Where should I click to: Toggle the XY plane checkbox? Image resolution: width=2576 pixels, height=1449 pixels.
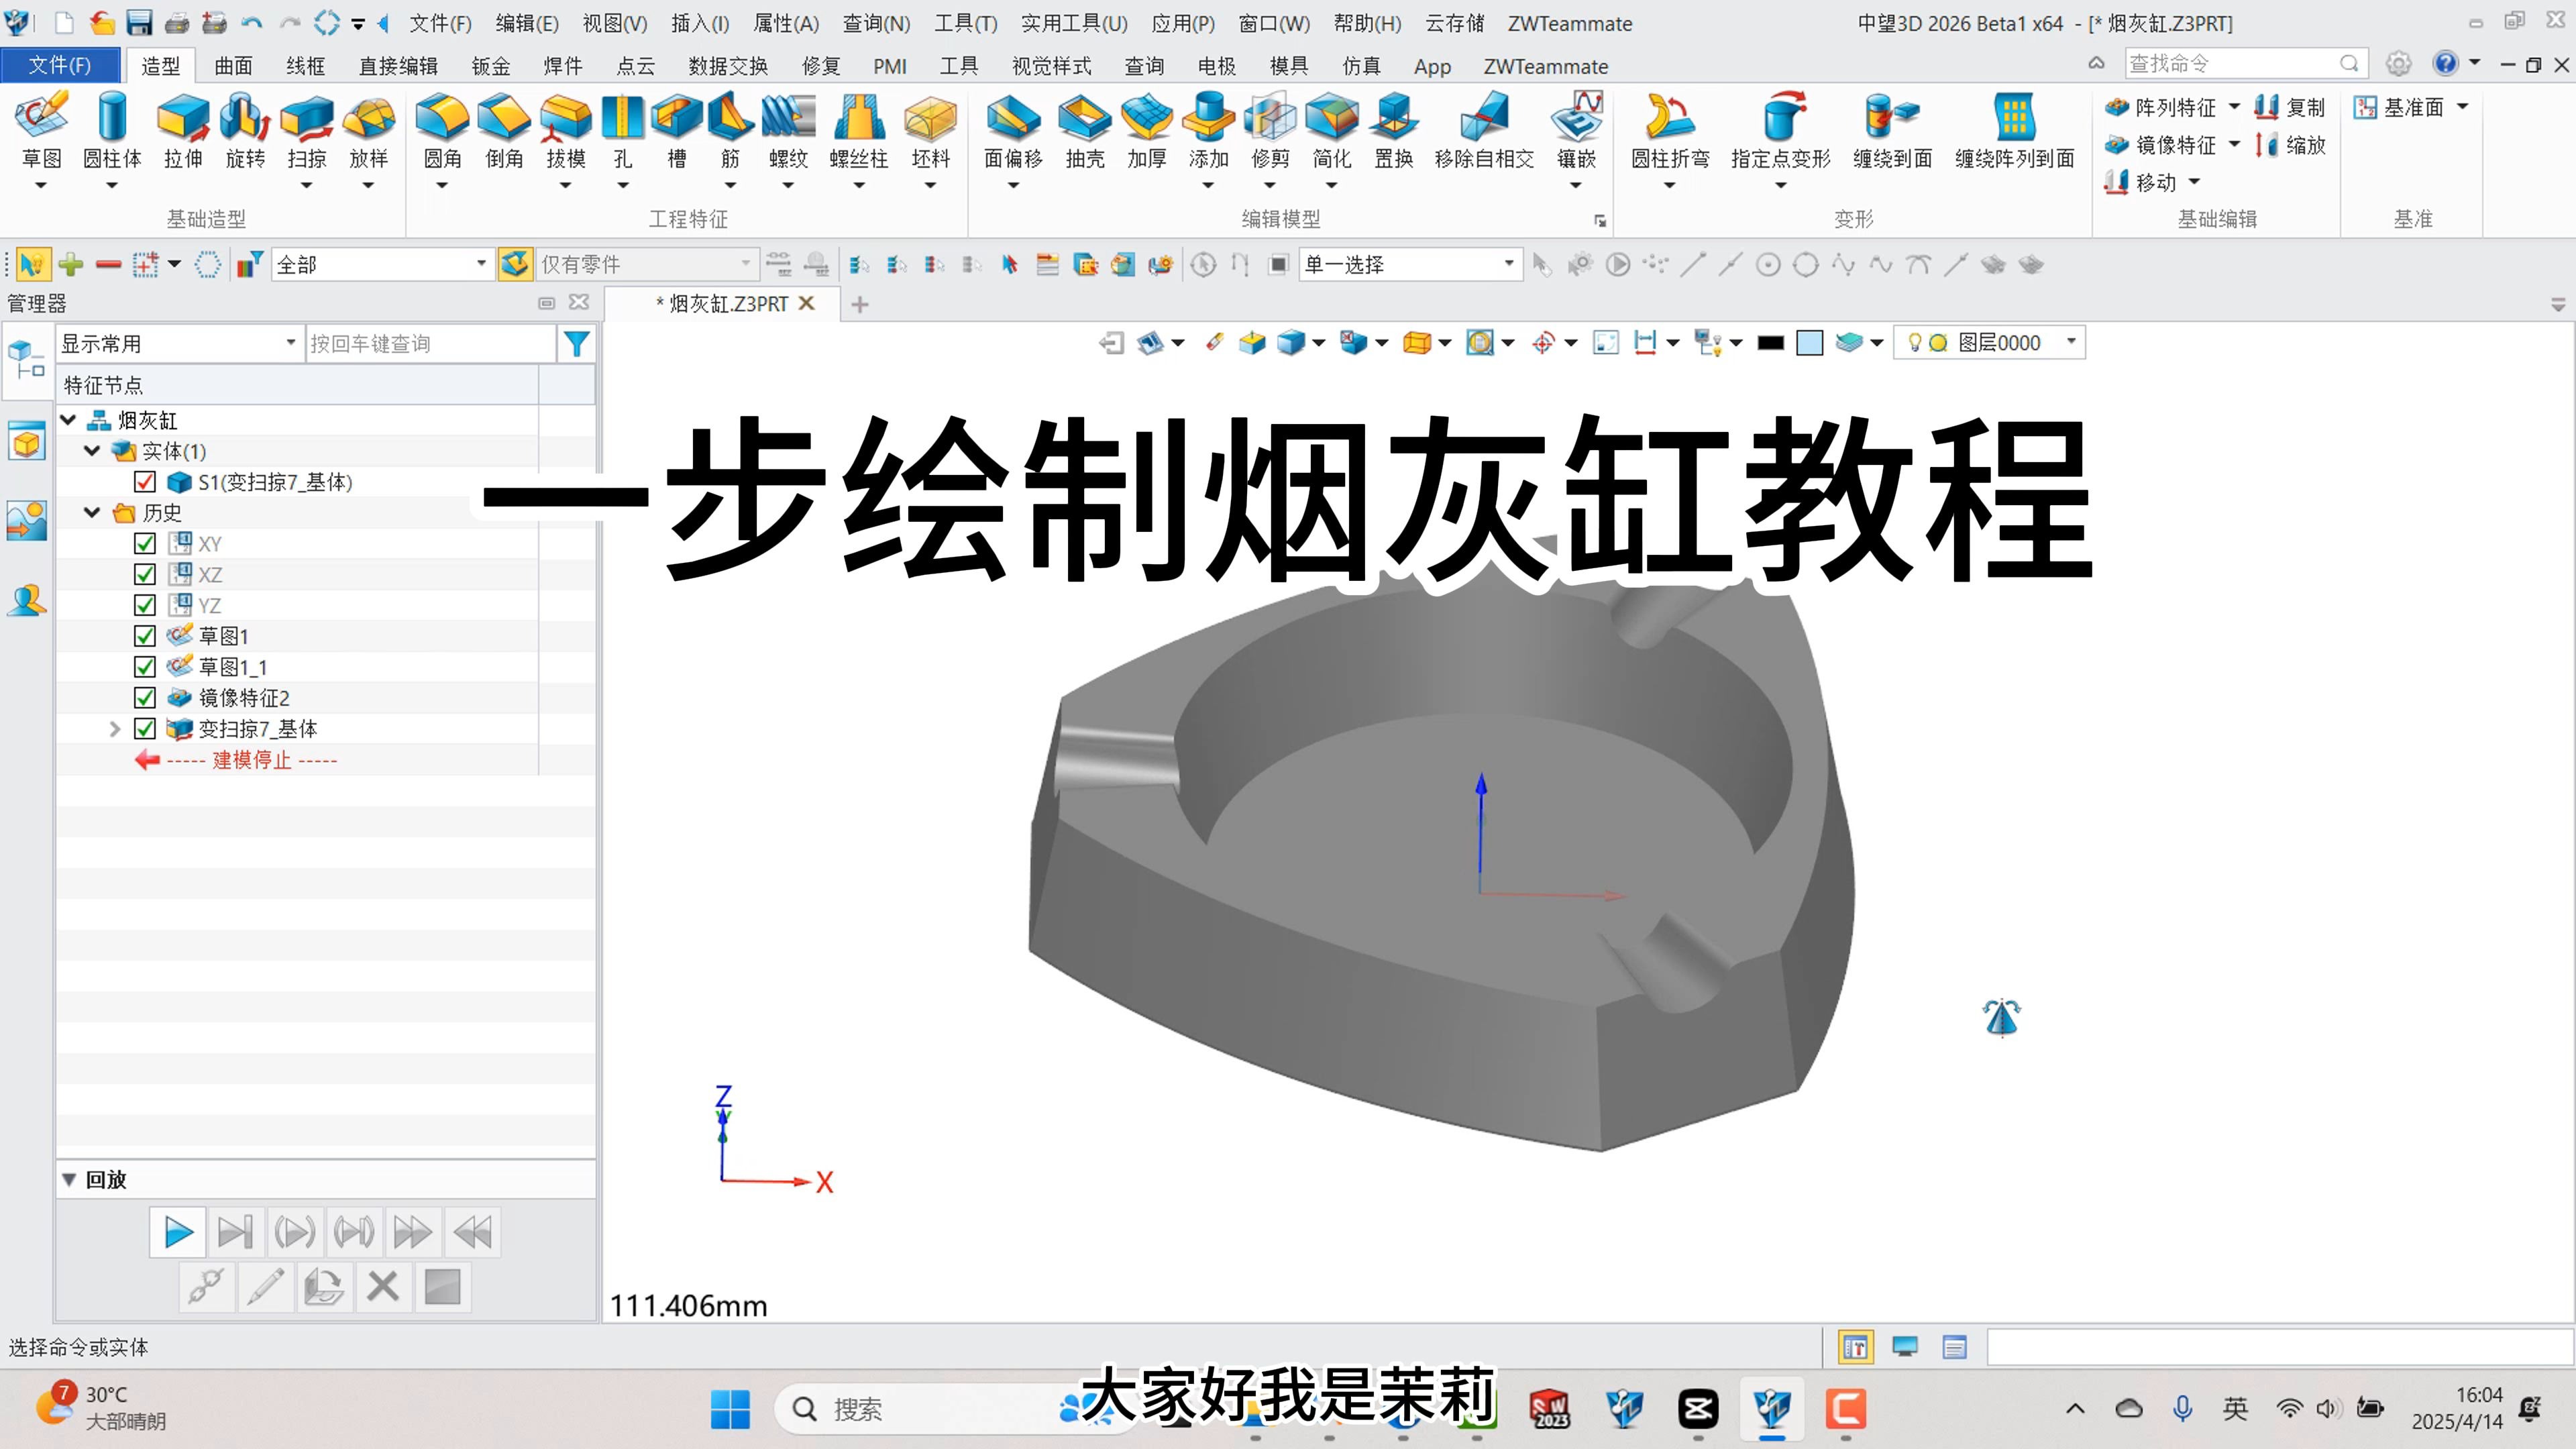pyautogui.click(x=145, y=544)
